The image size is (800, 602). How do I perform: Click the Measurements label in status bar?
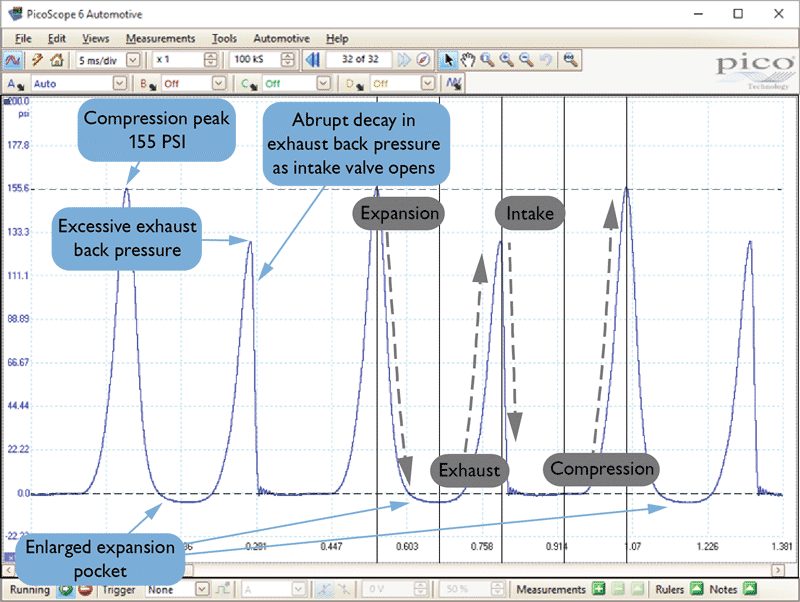coord(551,589)
